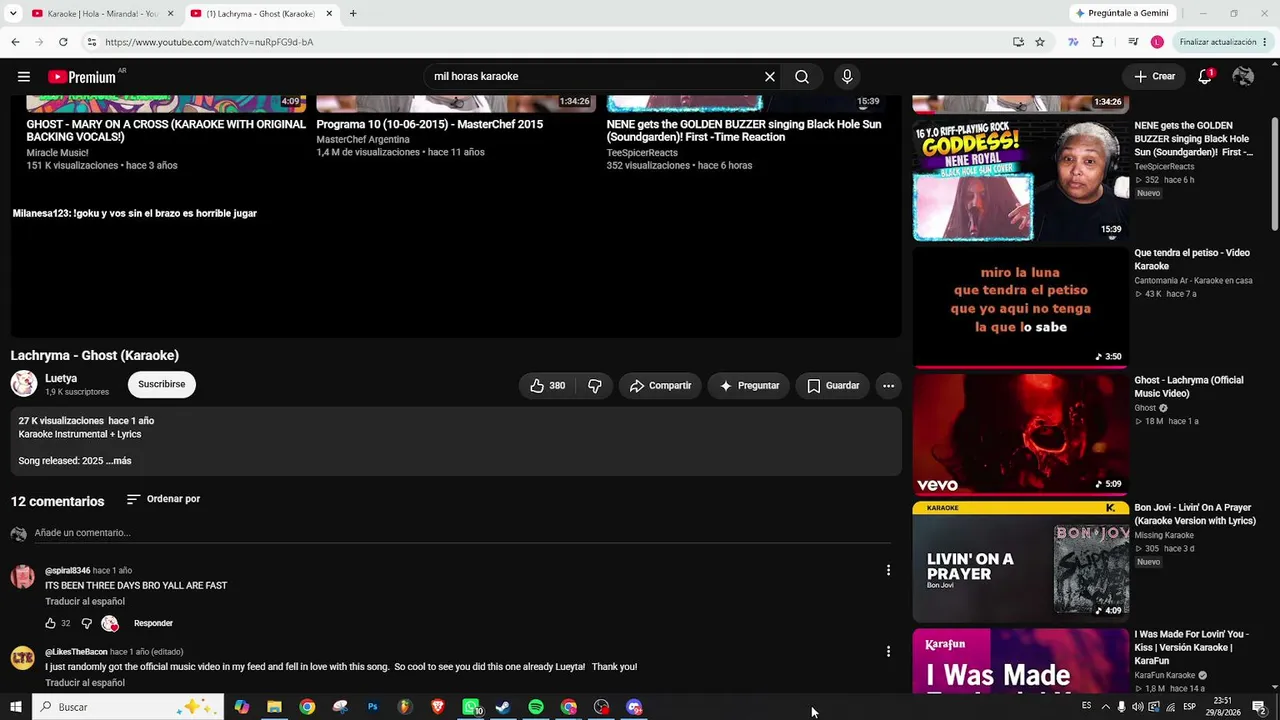View site information for youtube.com

tap(91, 42)
